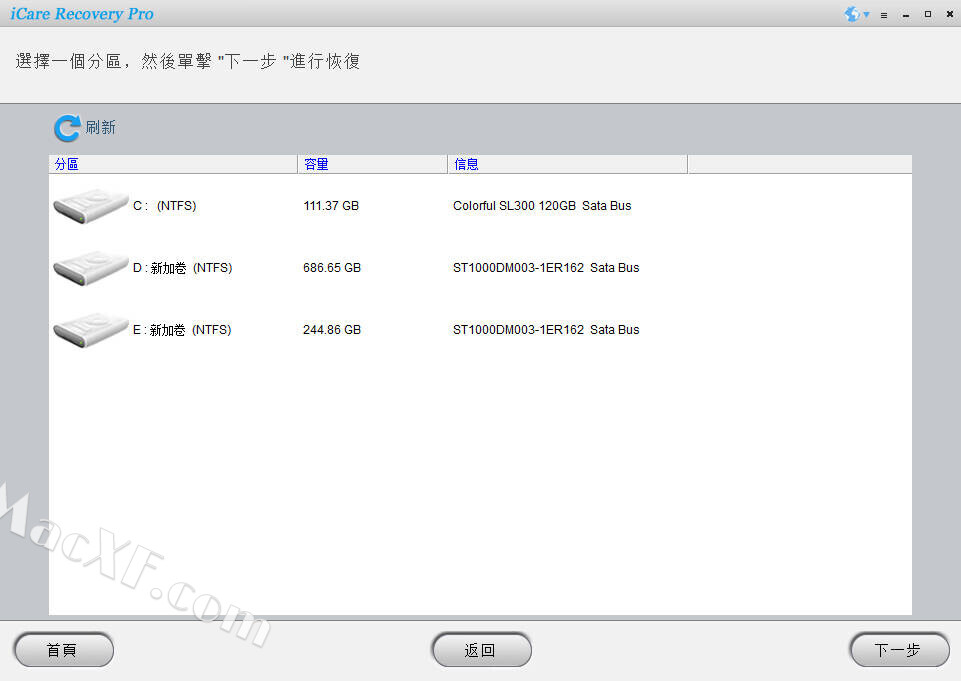
Task: Click the 刷新 refresh label
Action: pyautogui.click(x=101, y=128)
